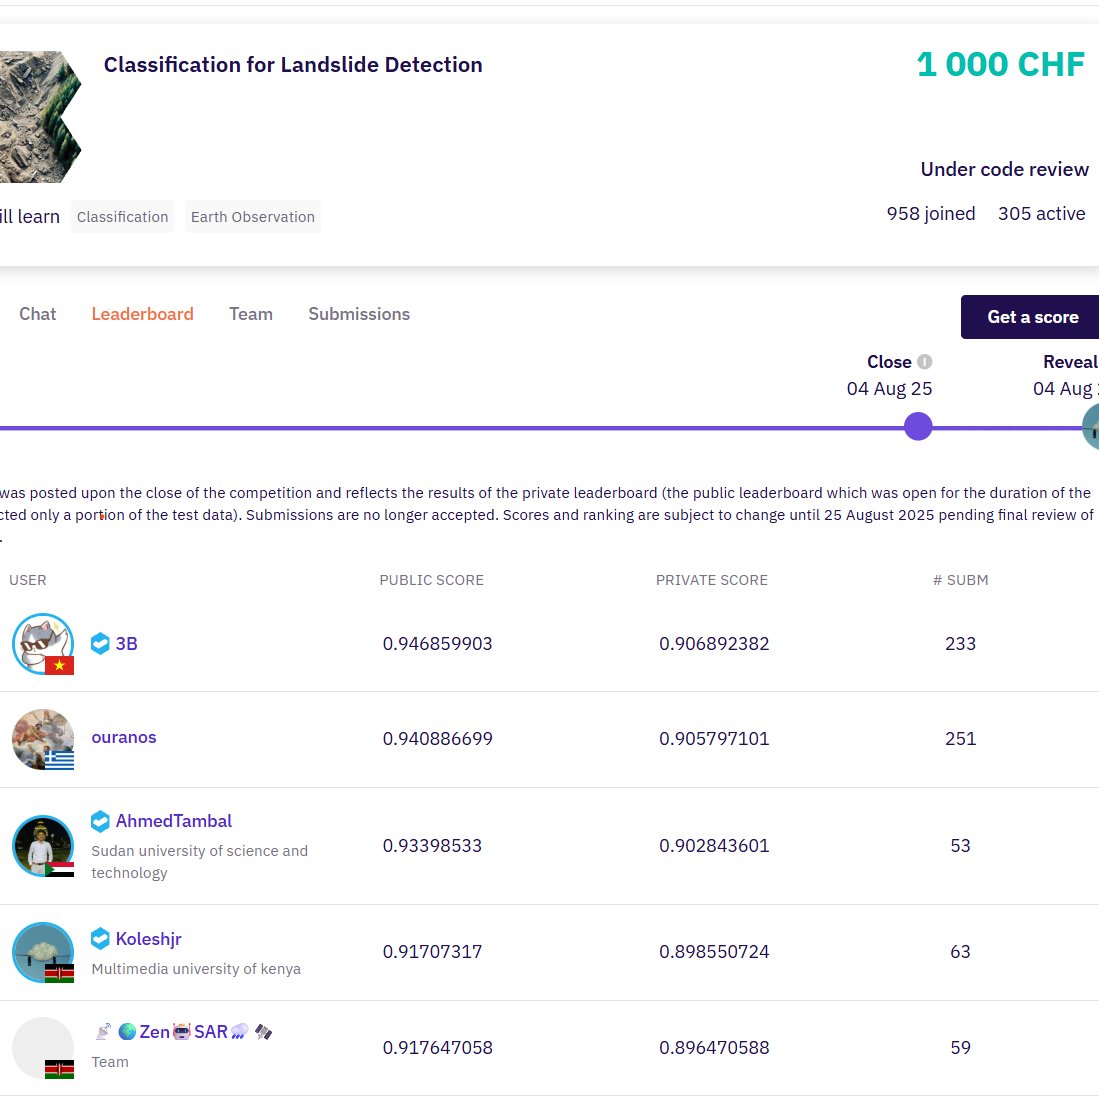Open Koleshjr profile link
Screen dimensions: 1099x1099
point(149,938)
